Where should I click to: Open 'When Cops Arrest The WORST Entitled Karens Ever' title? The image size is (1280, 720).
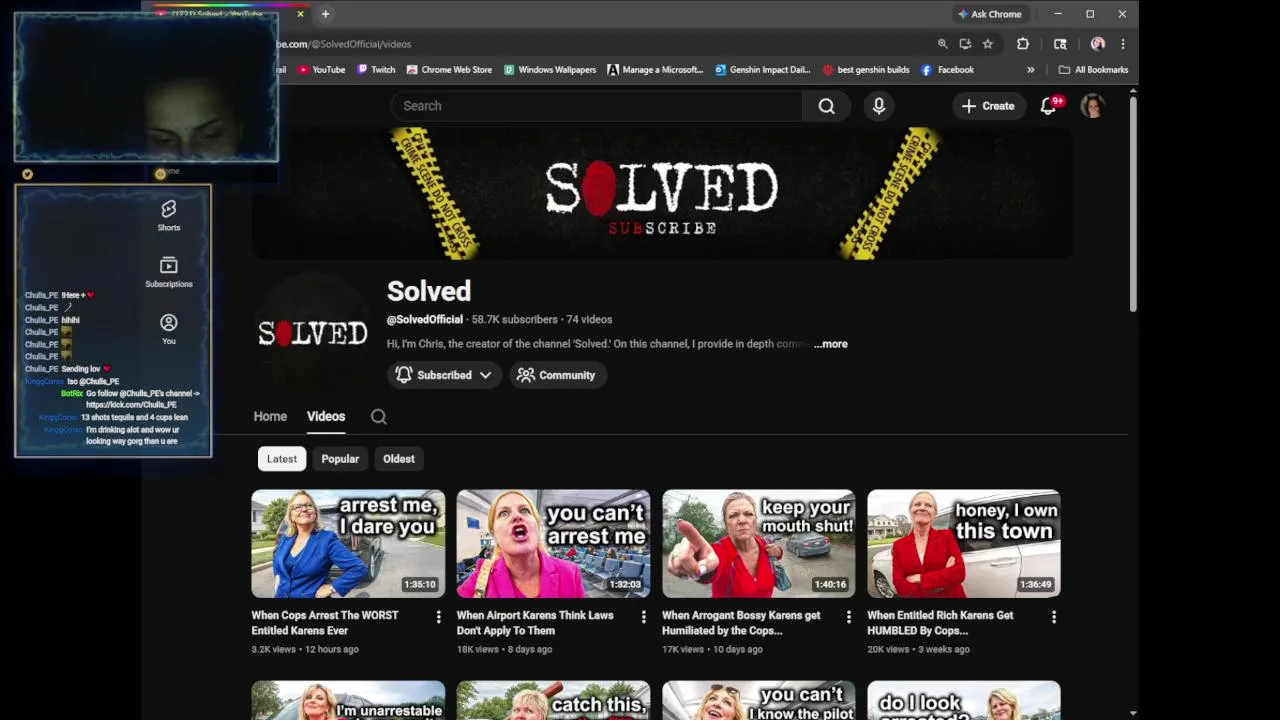coord(325,623)
